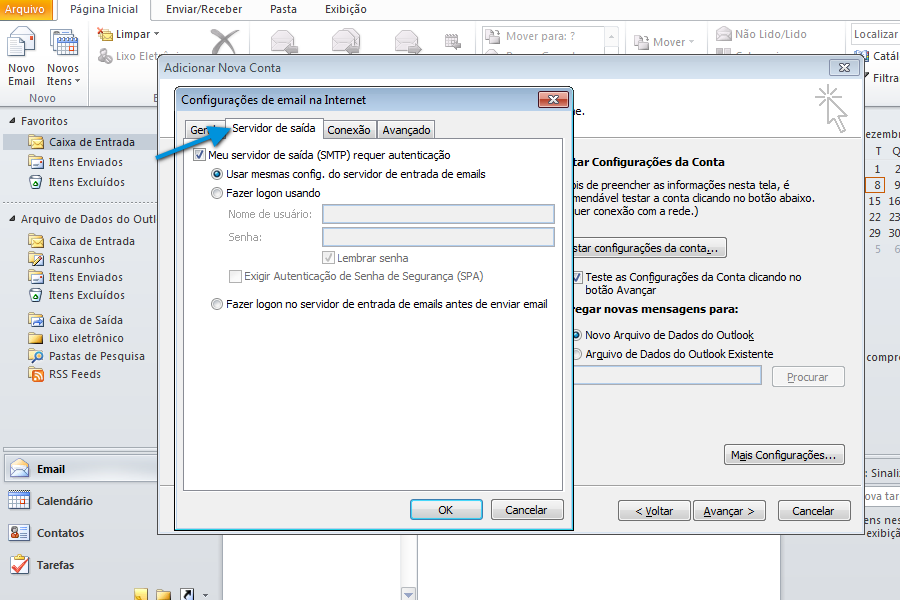Select Fazer logon usando radio option

(217, 193)
